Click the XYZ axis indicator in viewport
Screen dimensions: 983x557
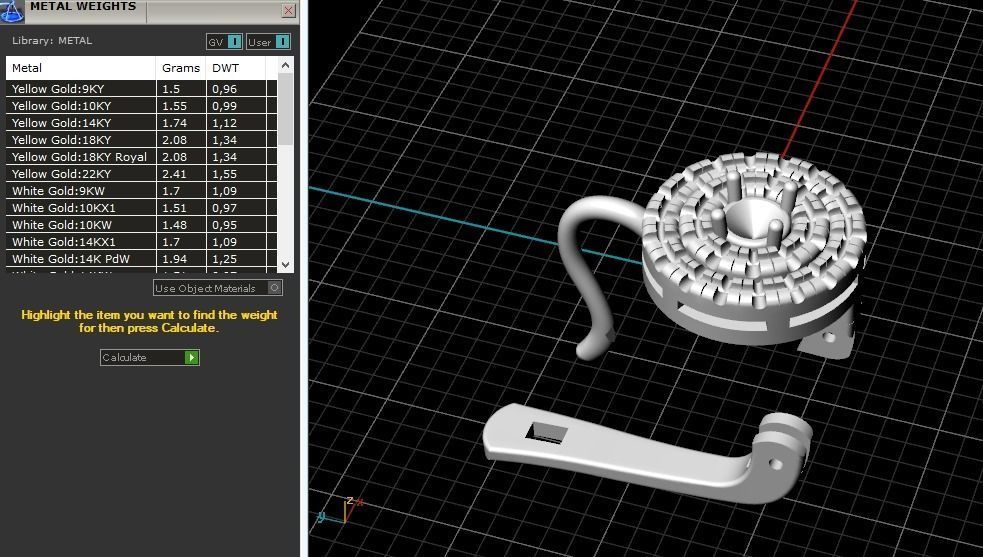point(340,510)
